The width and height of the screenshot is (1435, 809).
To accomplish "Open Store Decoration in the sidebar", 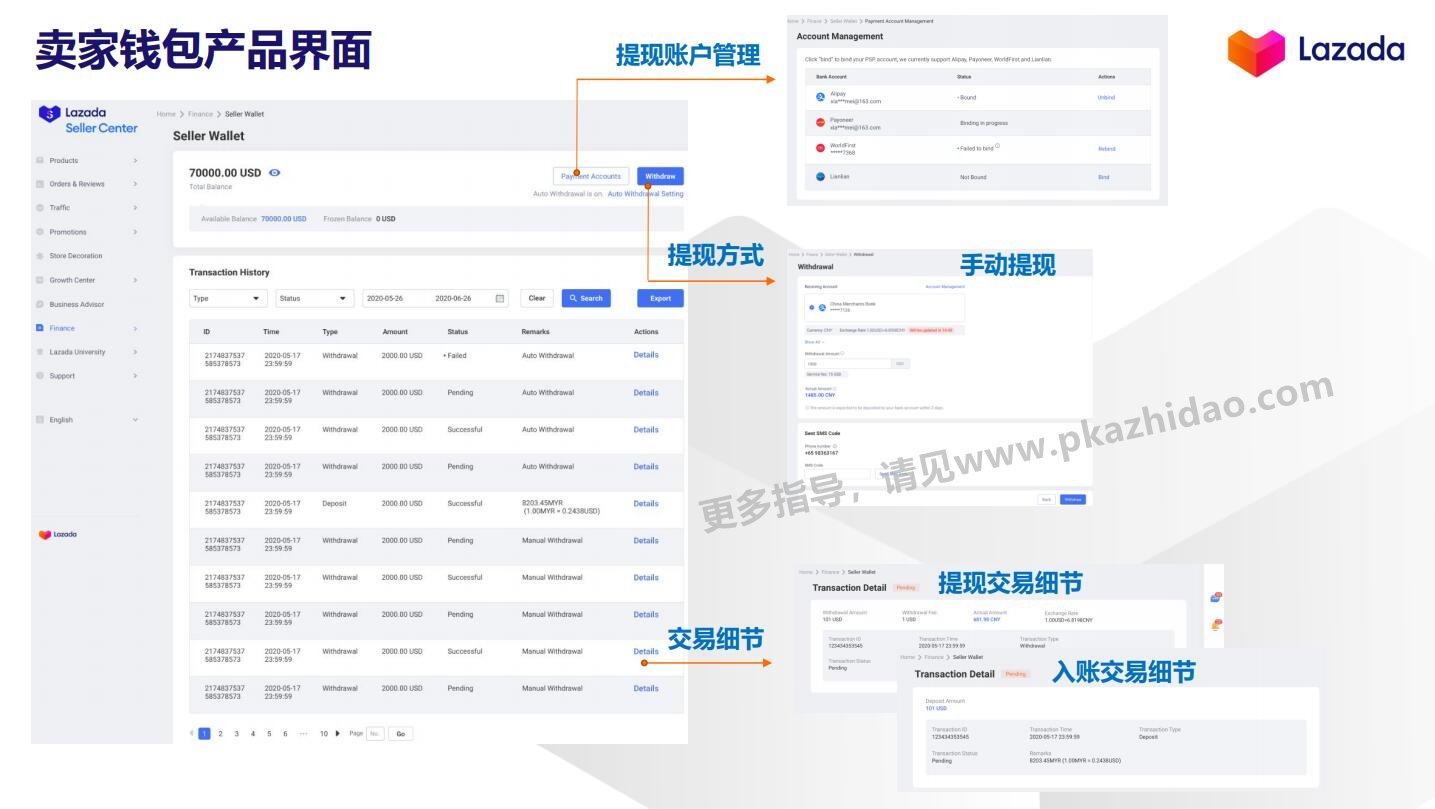I will (75, 256).
